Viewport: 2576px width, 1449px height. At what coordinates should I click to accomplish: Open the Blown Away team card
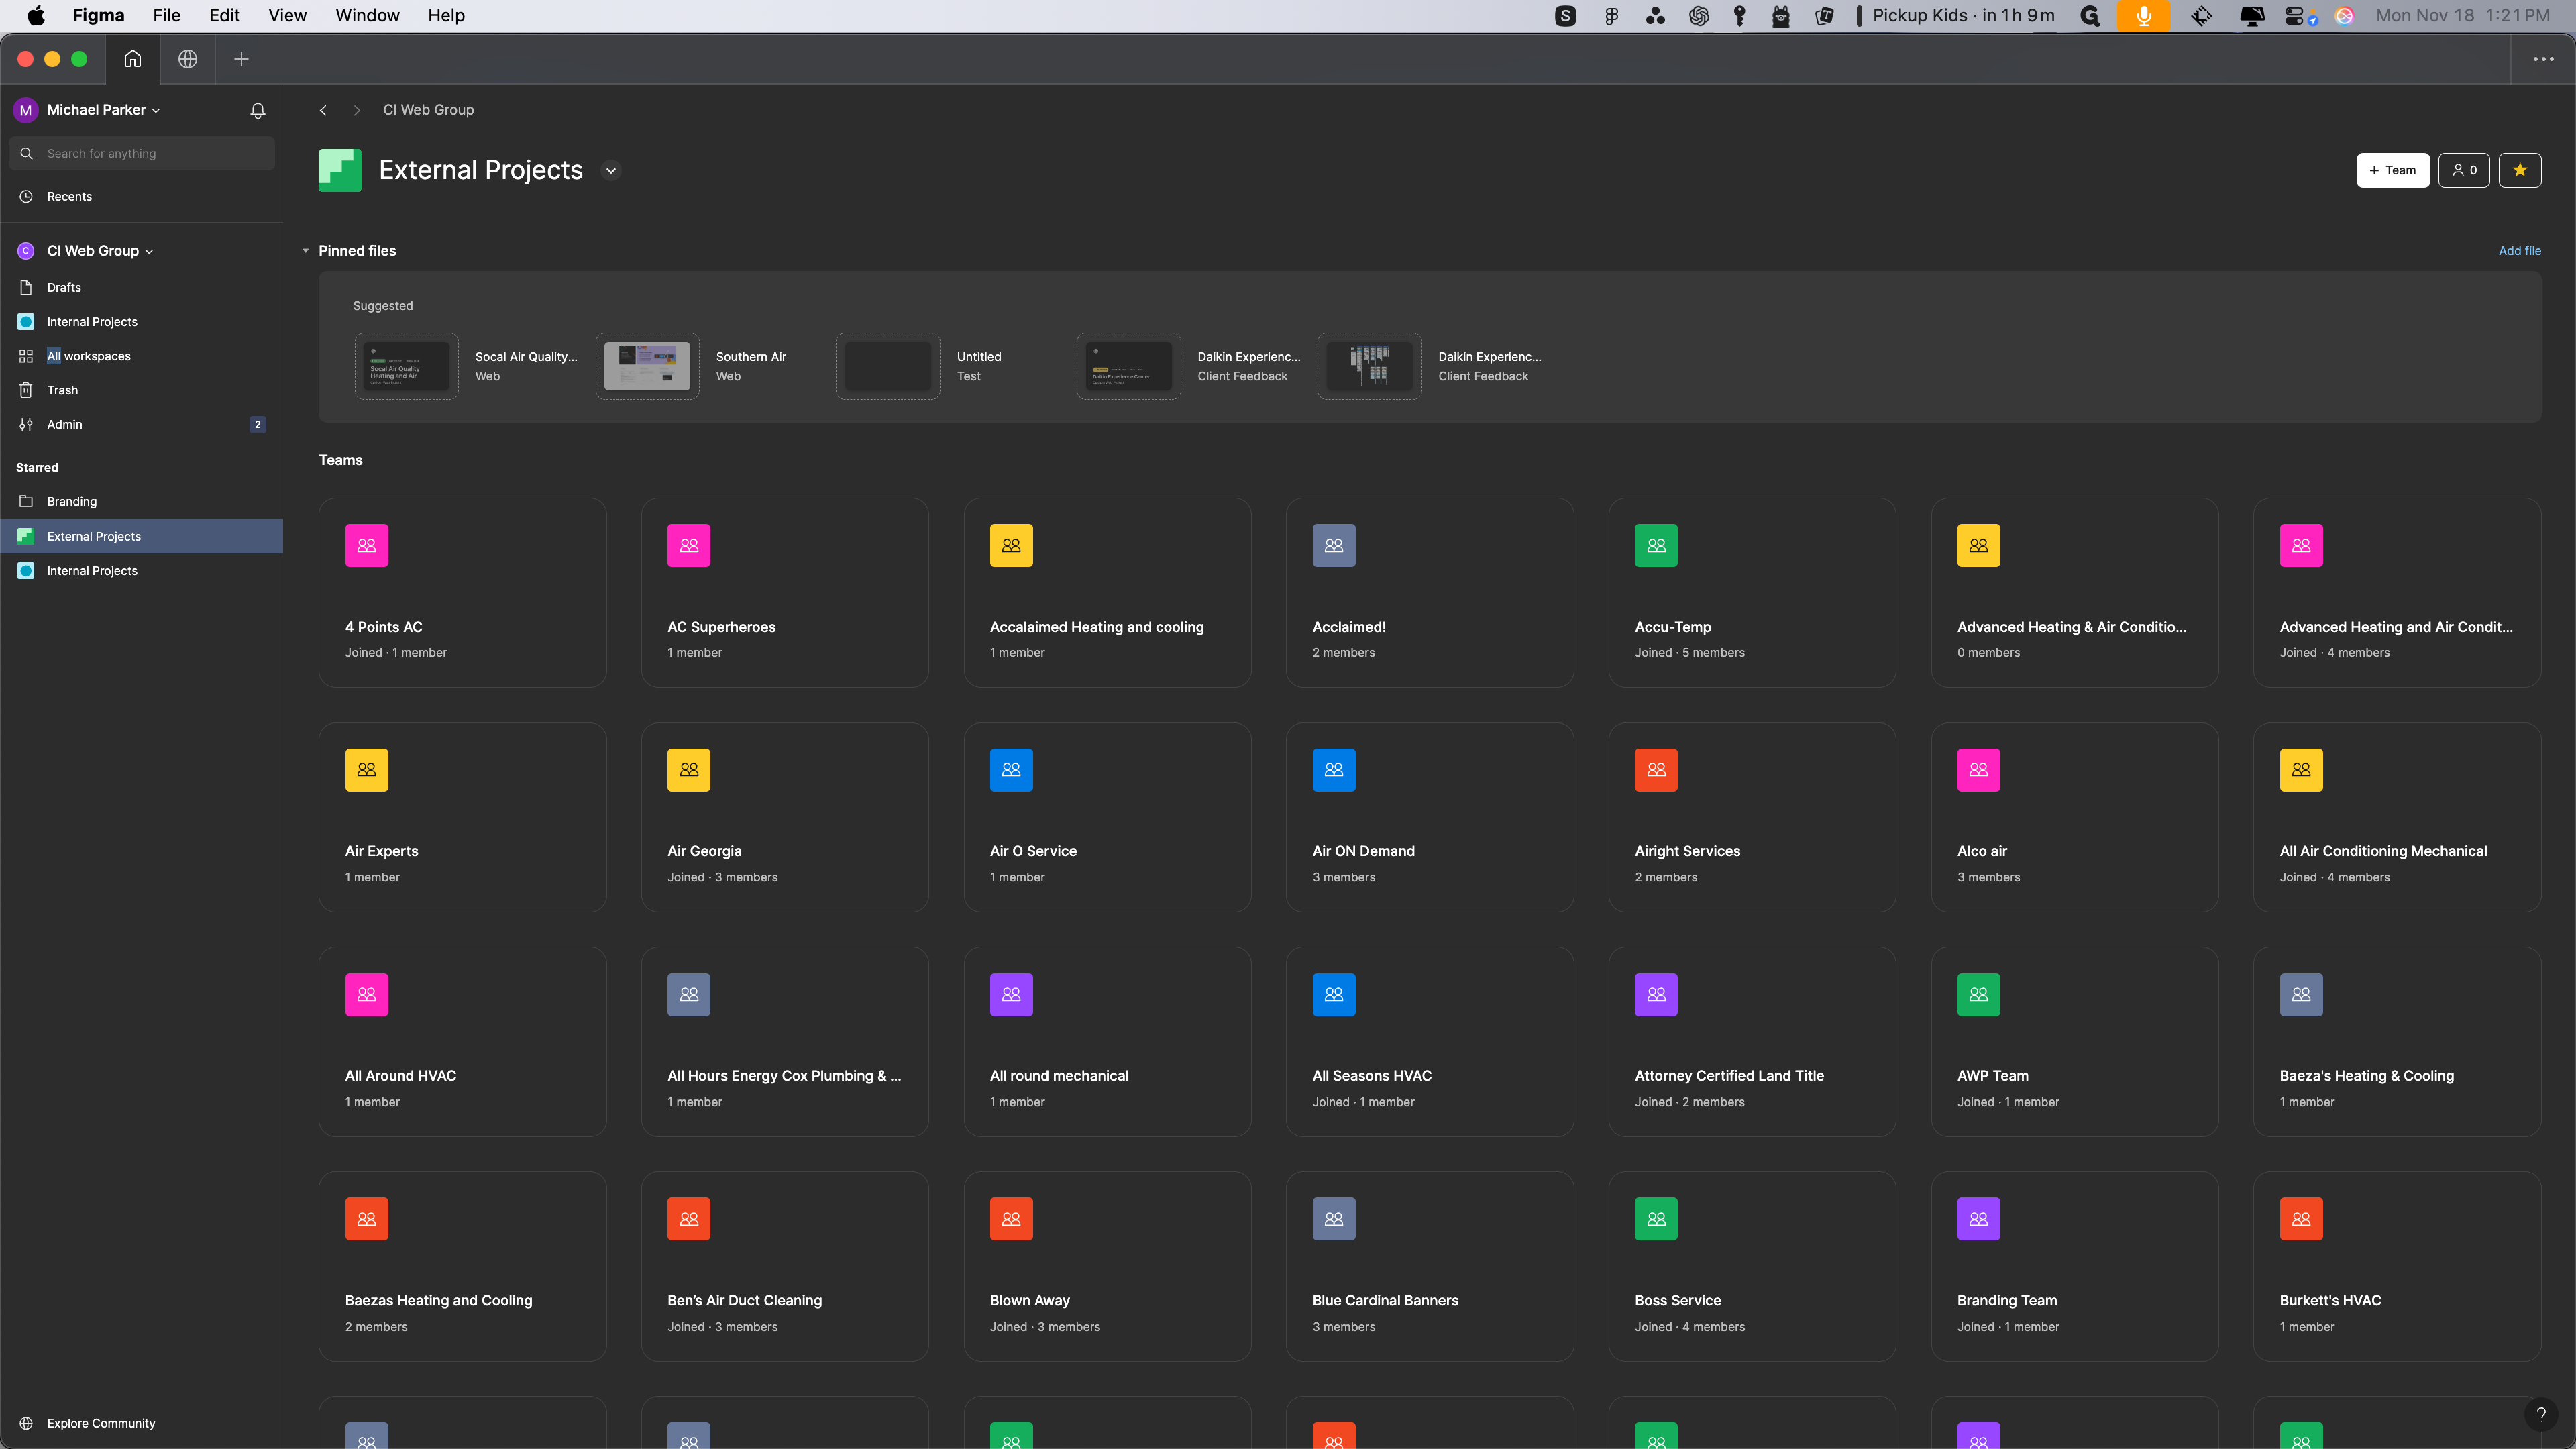[x=1107, y=1266]
